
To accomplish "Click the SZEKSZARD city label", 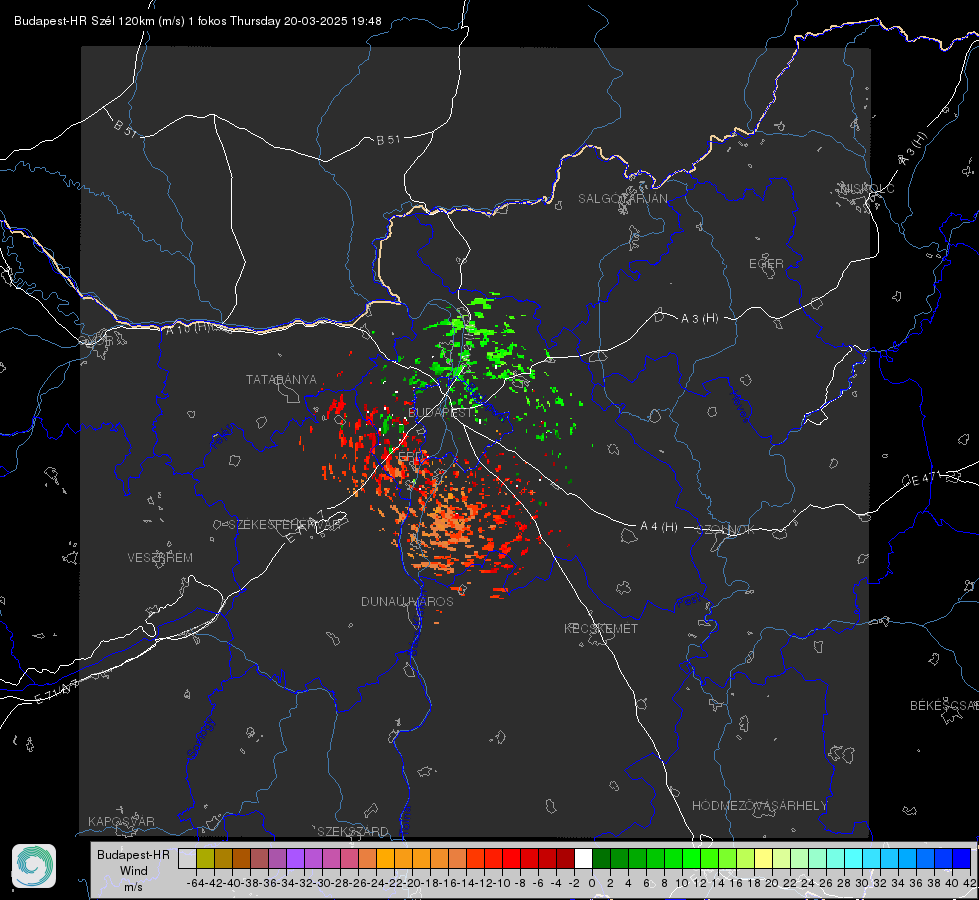I will [x=353, y=831].
